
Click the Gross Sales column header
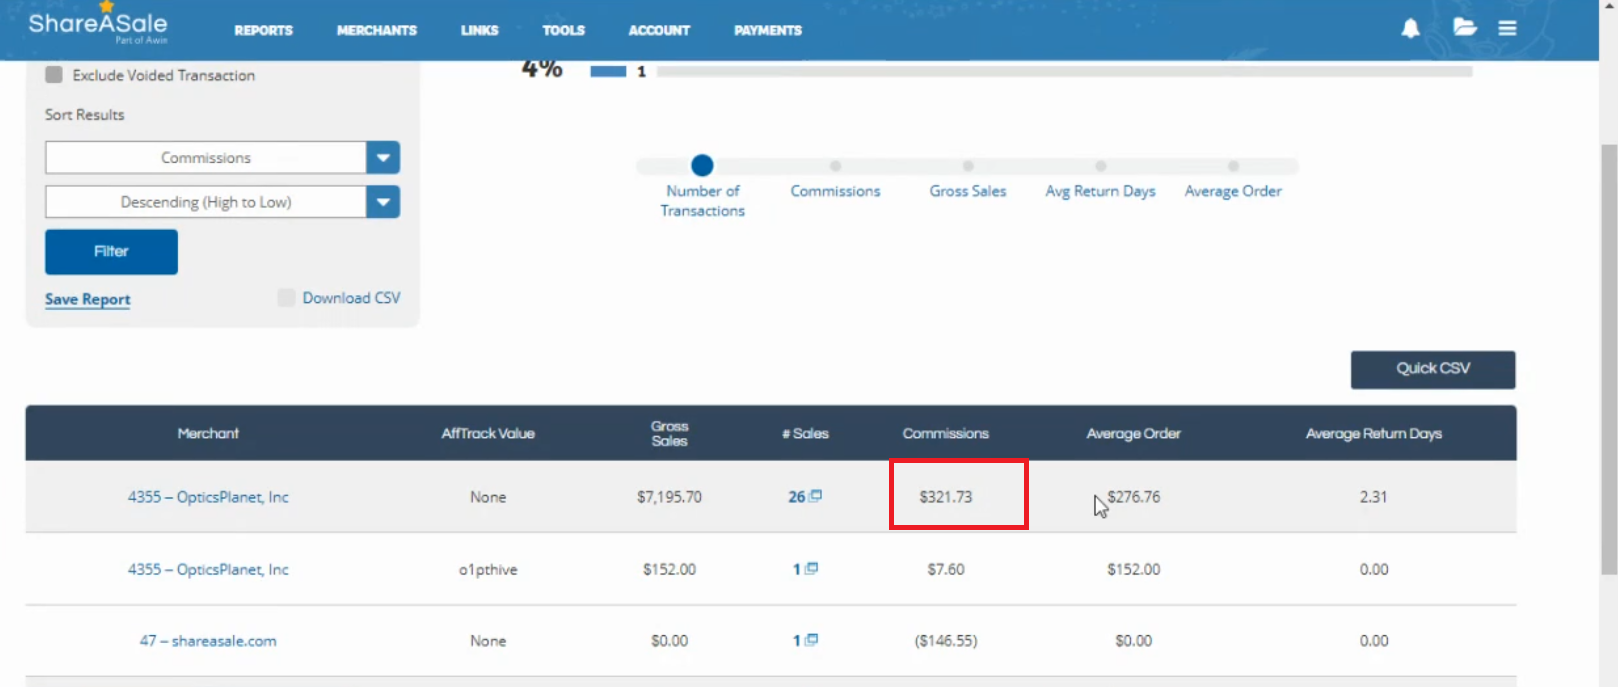669,434
